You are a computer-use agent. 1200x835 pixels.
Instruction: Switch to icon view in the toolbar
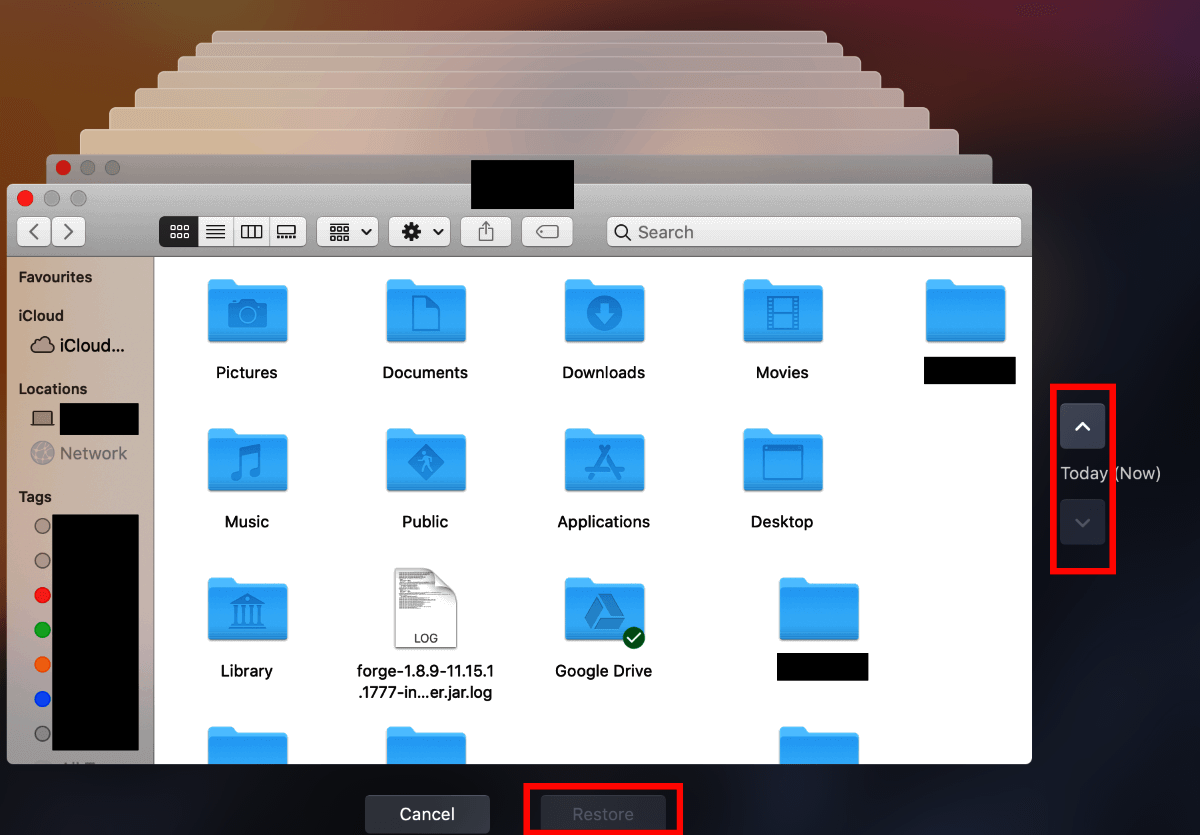tap(179, 231)
